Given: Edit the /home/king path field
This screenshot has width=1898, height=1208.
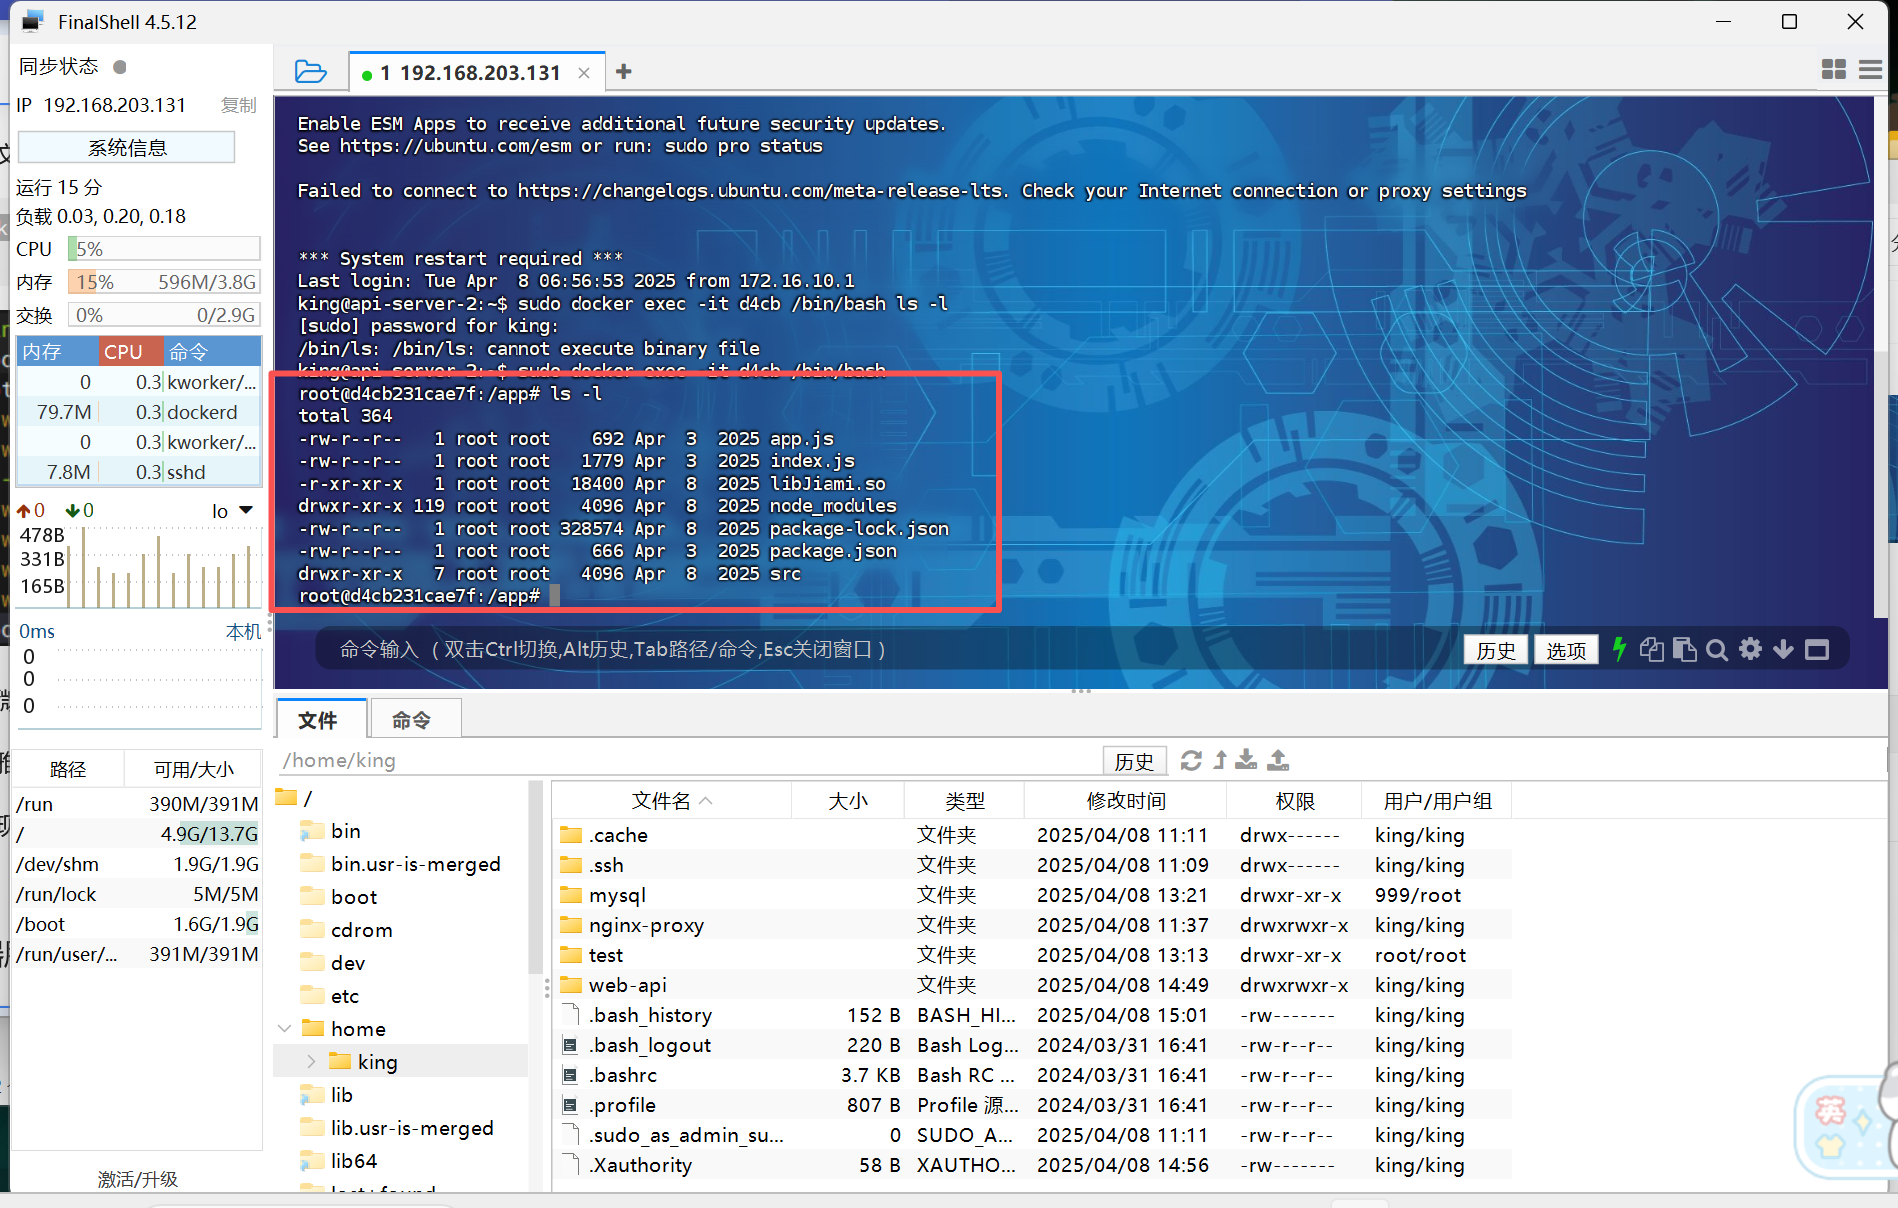Looking at the screenshot, I should [x=690, y=761].
